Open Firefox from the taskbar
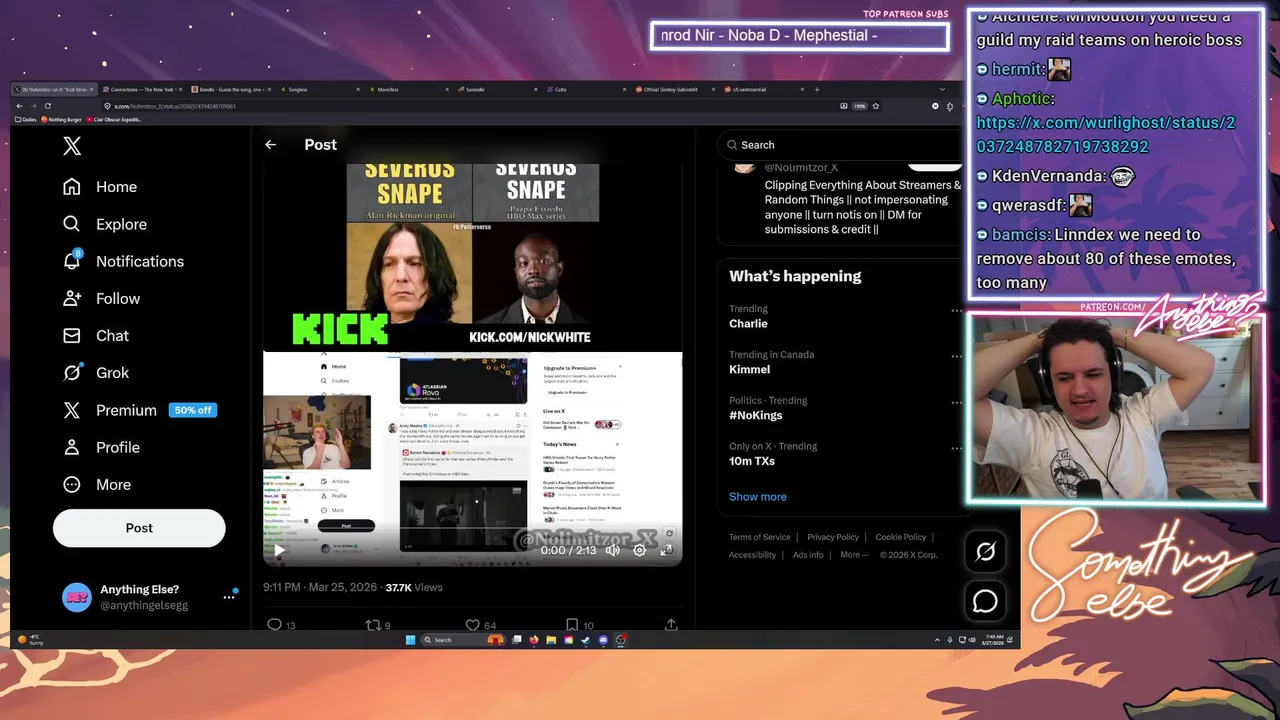 pos(533,640)
